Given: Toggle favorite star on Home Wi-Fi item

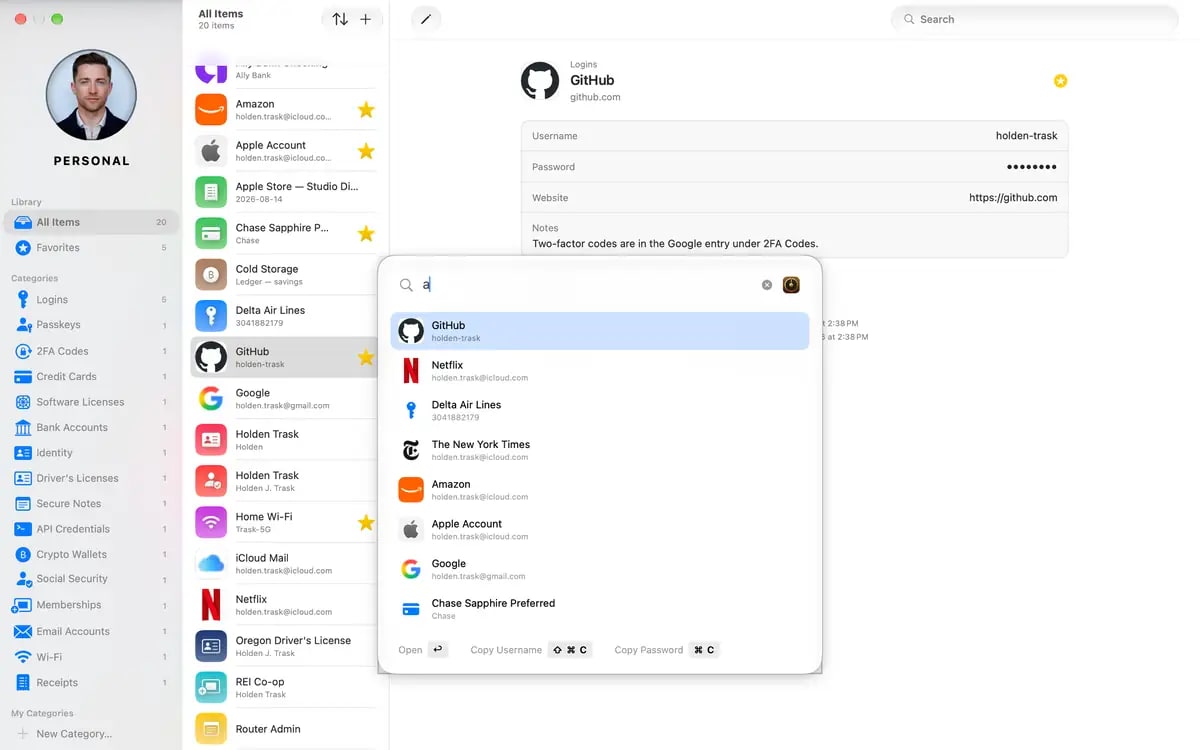Looking at the screenshot, I should tap(366, 522).
